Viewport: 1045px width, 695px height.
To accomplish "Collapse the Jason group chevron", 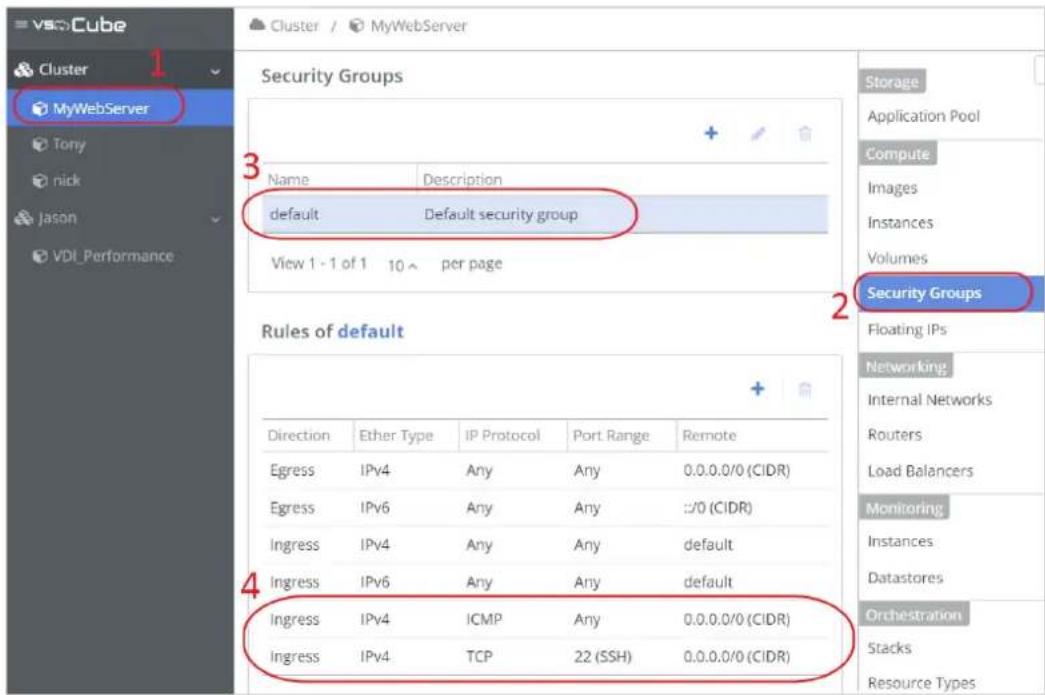I will coord(215,219).
